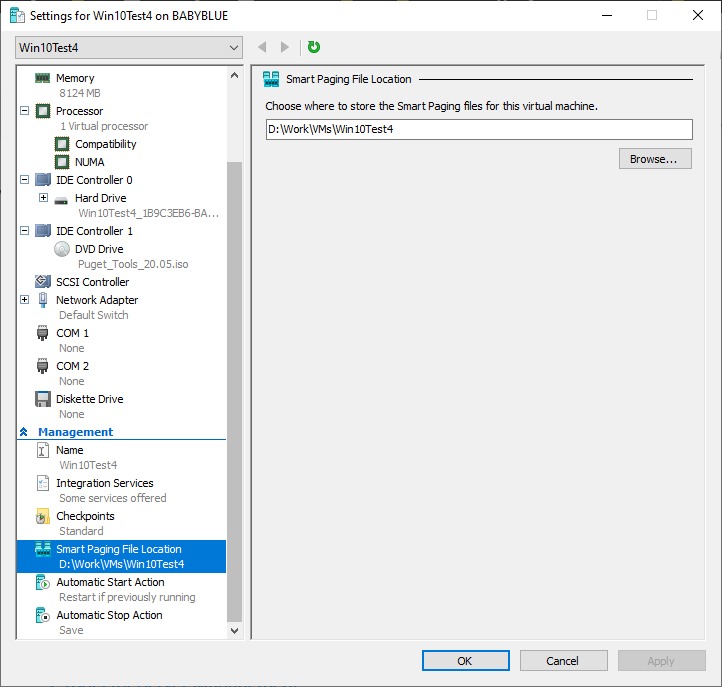The height and width of the screenshot is (687, 722).
Task: Click the green refresh icon in toolbar
Action: coord(314,47)
